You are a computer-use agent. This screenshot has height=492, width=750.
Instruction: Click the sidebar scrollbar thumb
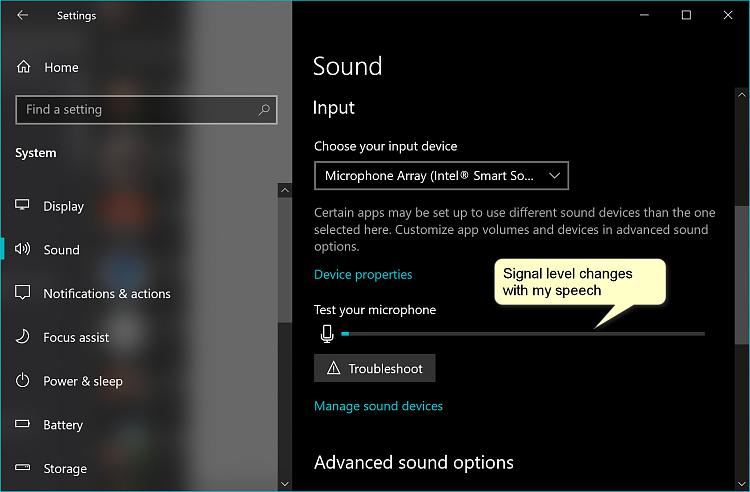click(x=285, y=260)
